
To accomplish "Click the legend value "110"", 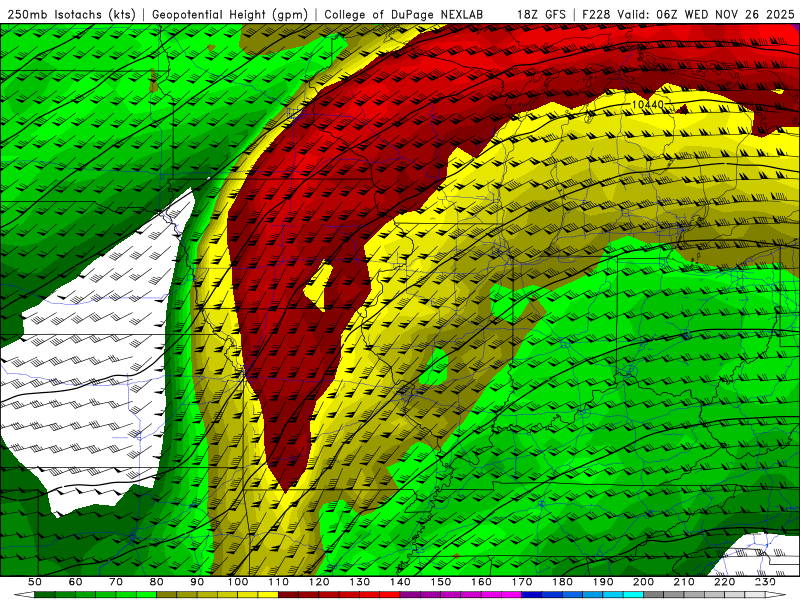I will tap(279, 582).
